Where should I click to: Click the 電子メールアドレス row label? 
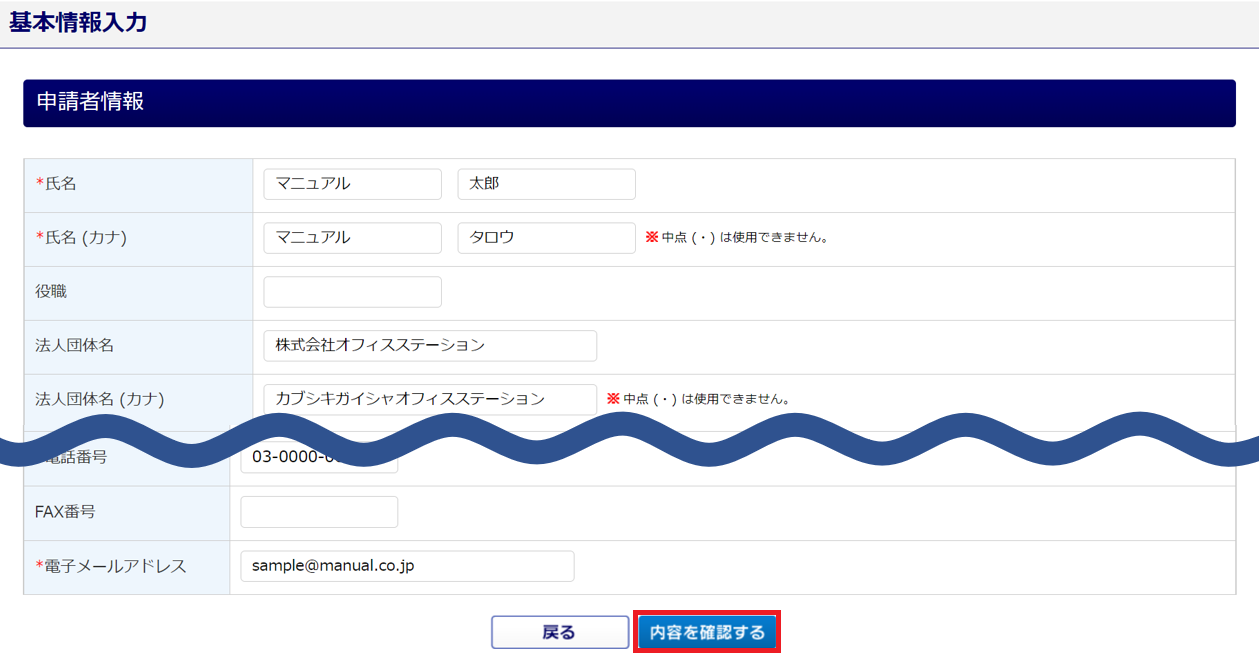click(115, 566)
